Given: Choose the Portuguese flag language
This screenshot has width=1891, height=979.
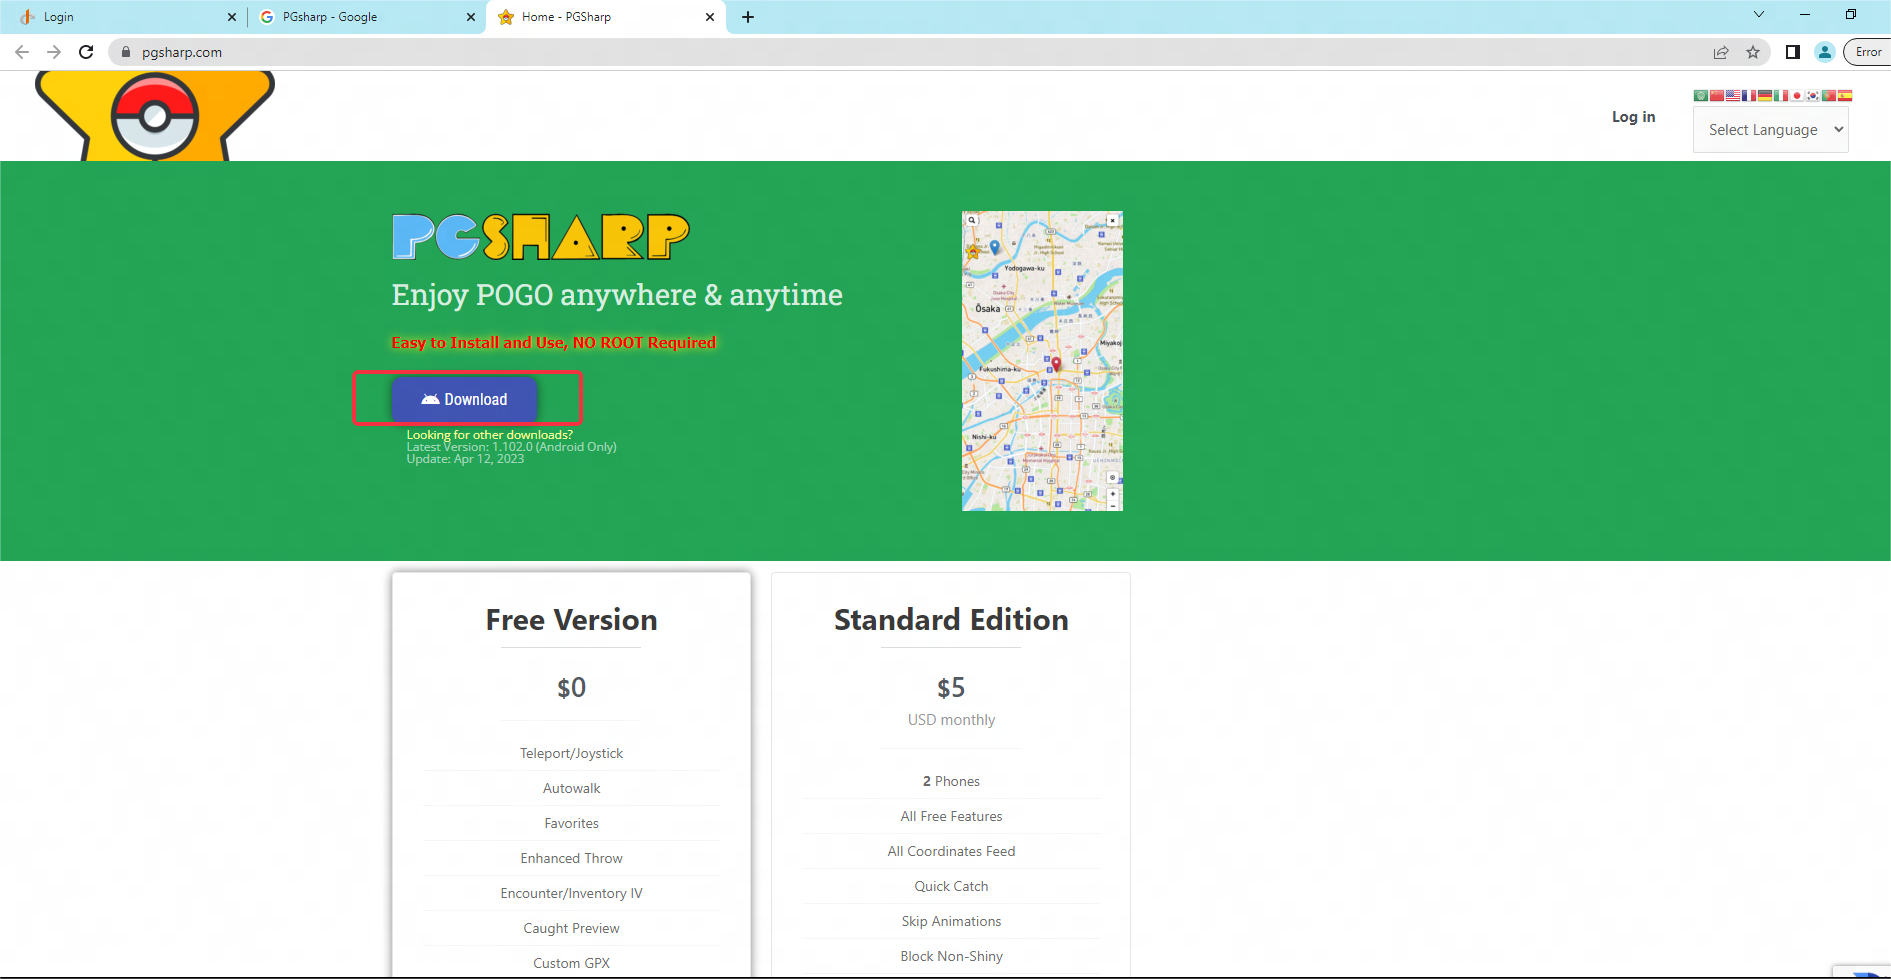Looking at the screenshot, I should [1829, 95].
